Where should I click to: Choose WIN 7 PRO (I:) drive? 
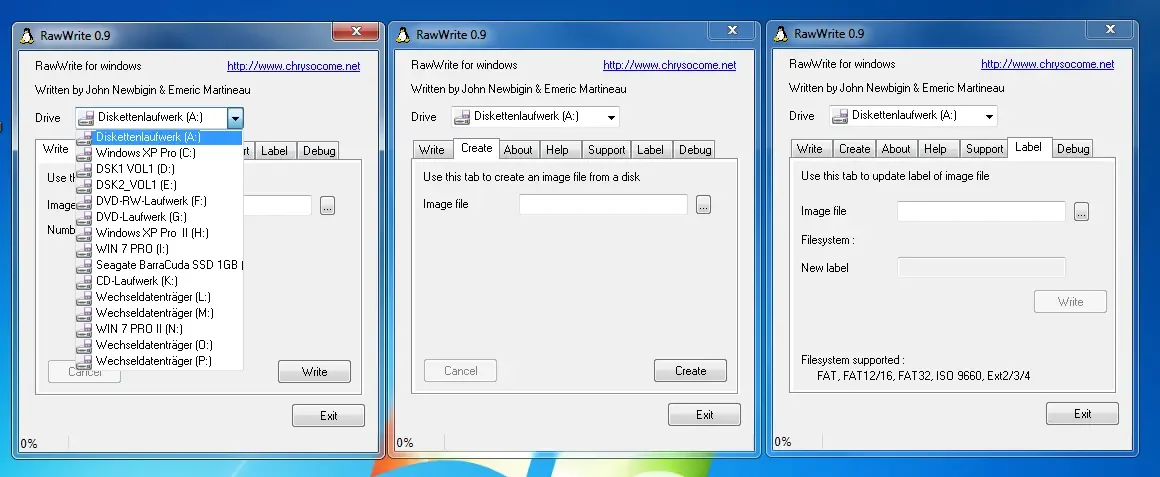click(x=158, y=248)
